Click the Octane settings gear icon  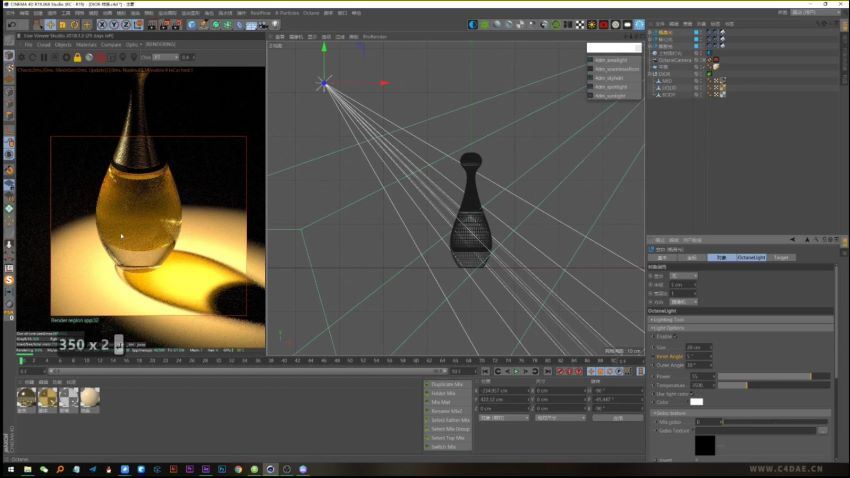22,57
